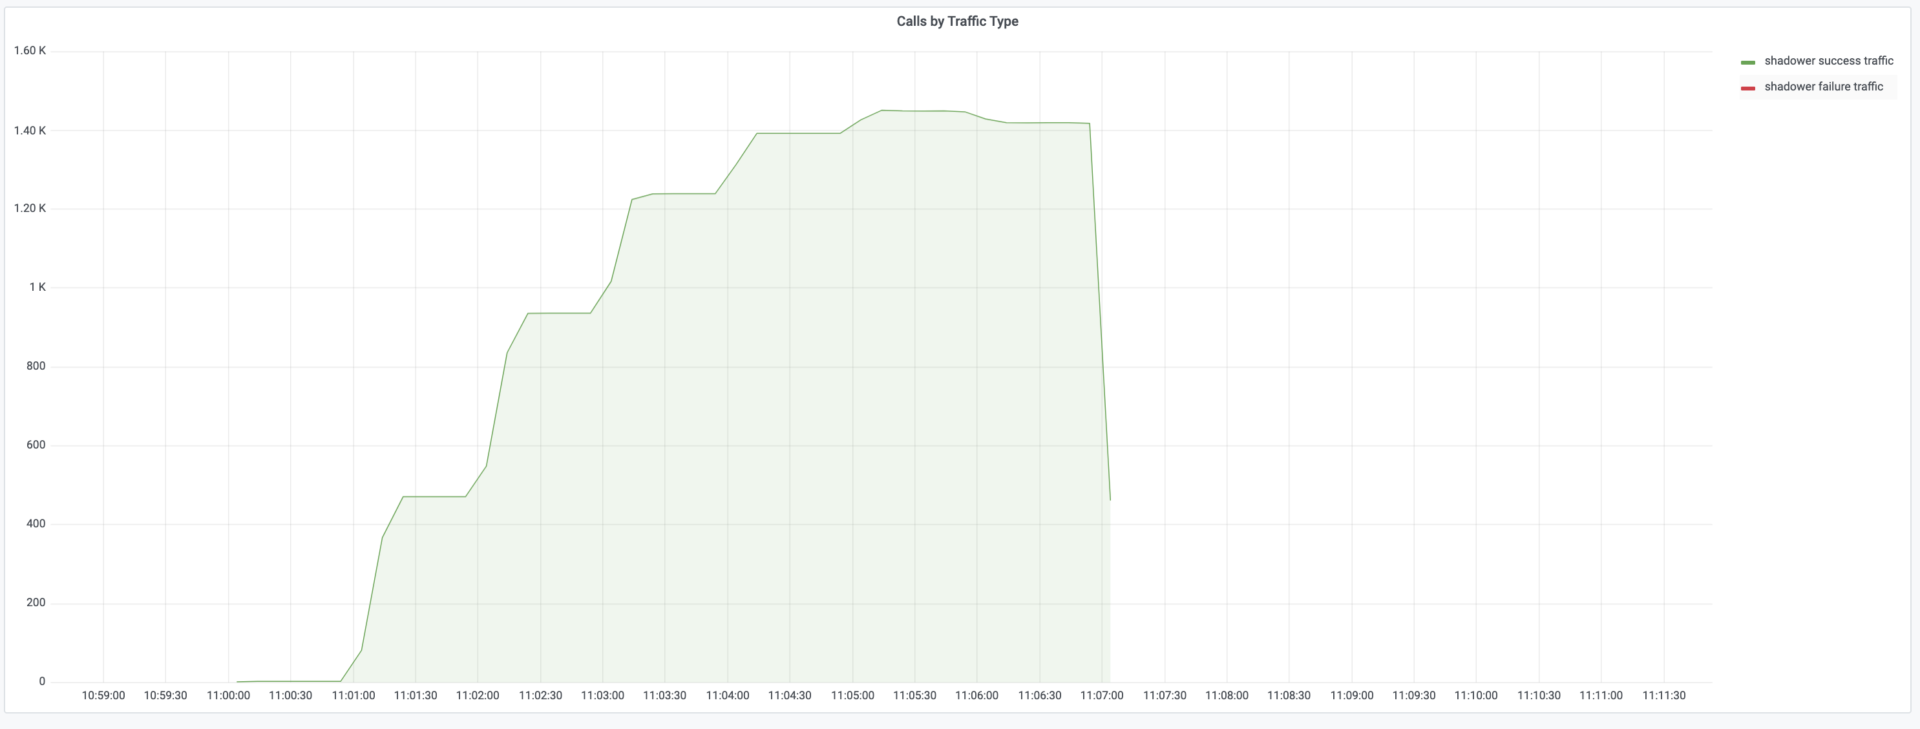Click the 11:07:00 time axis label
1920x729 pixels.
click(1102, 696)
